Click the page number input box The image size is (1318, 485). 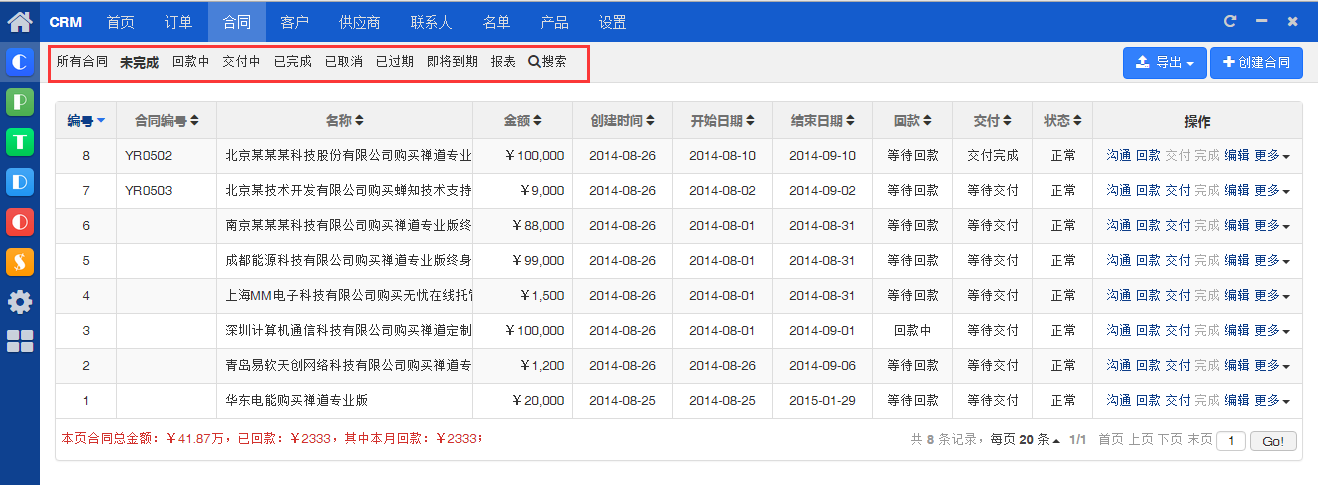click(x=1231, y=441)
